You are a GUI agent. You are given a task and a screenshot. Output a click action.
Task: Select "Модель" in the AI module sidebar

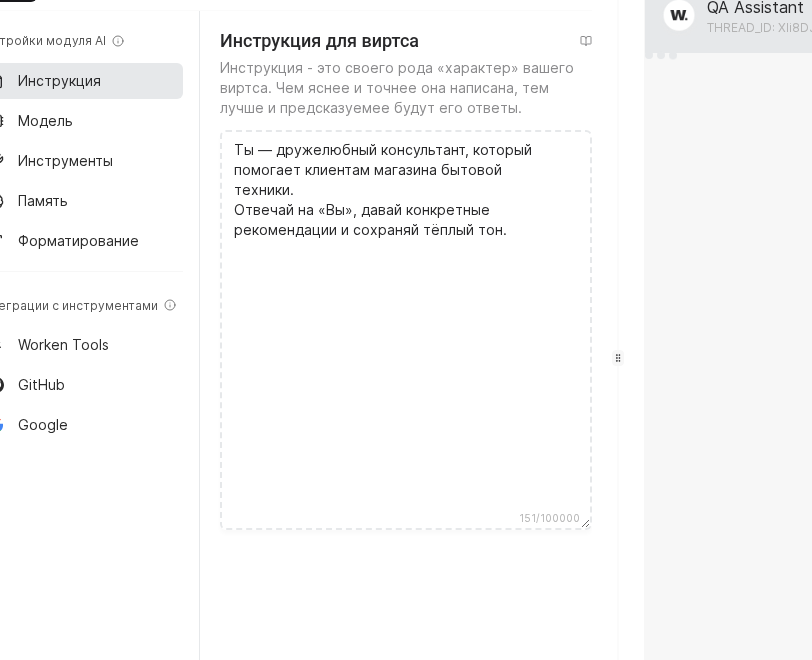[45, 121]
